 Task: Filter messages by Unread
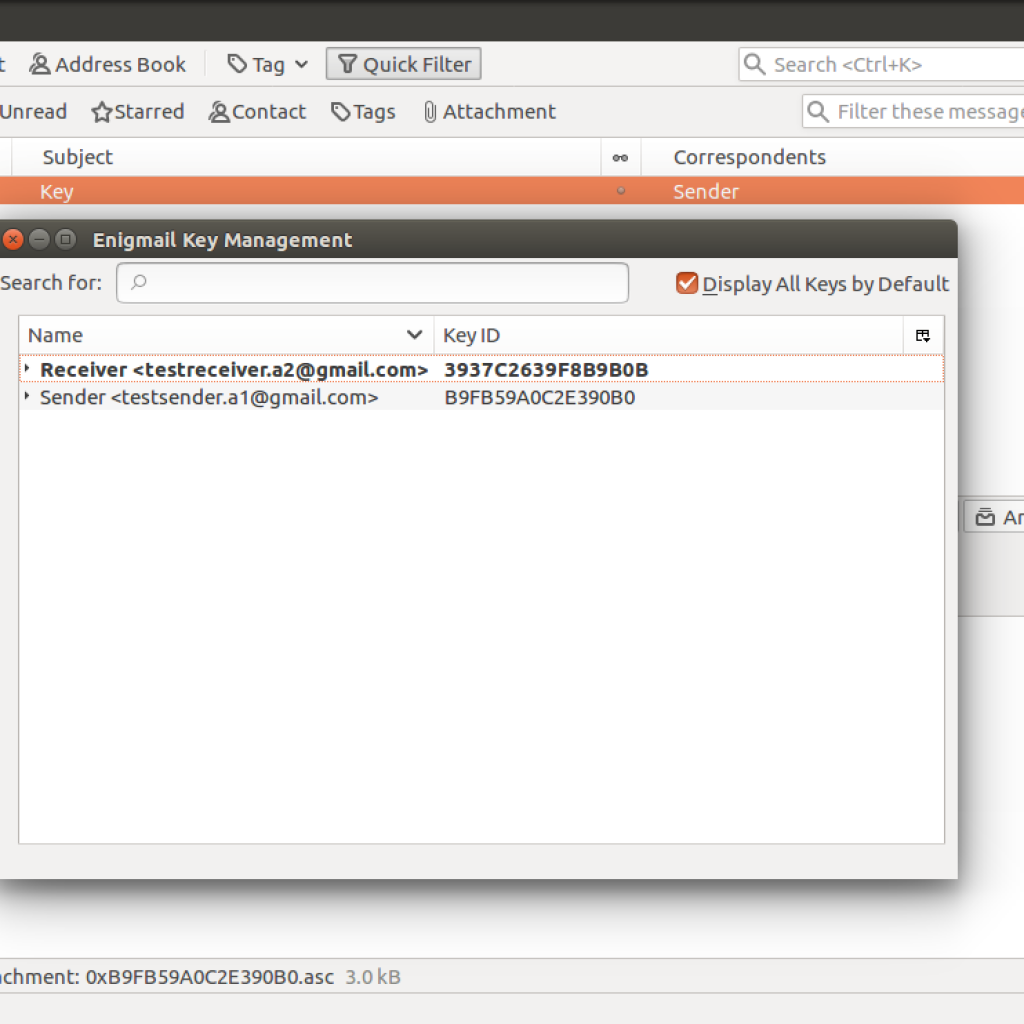point(32,112)
